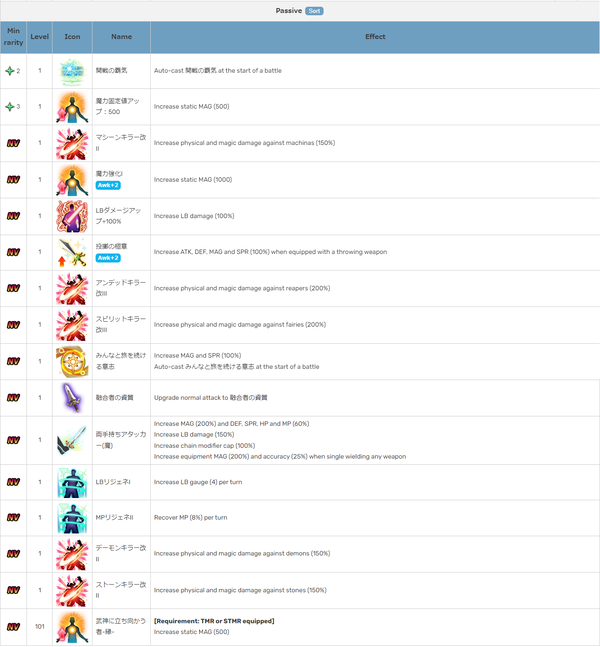Click the 2-star rarity icon in first row
This screenshot has width=600, height=647.
coord(9,71)
